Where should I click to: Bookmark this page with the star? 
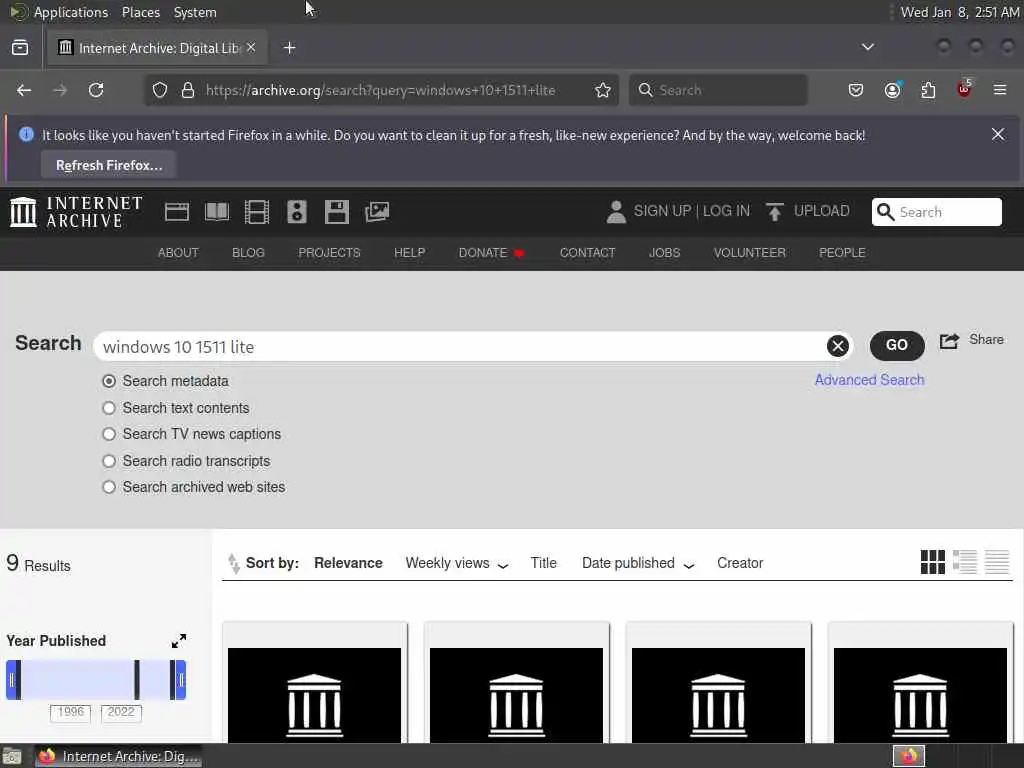pos(603,90)
